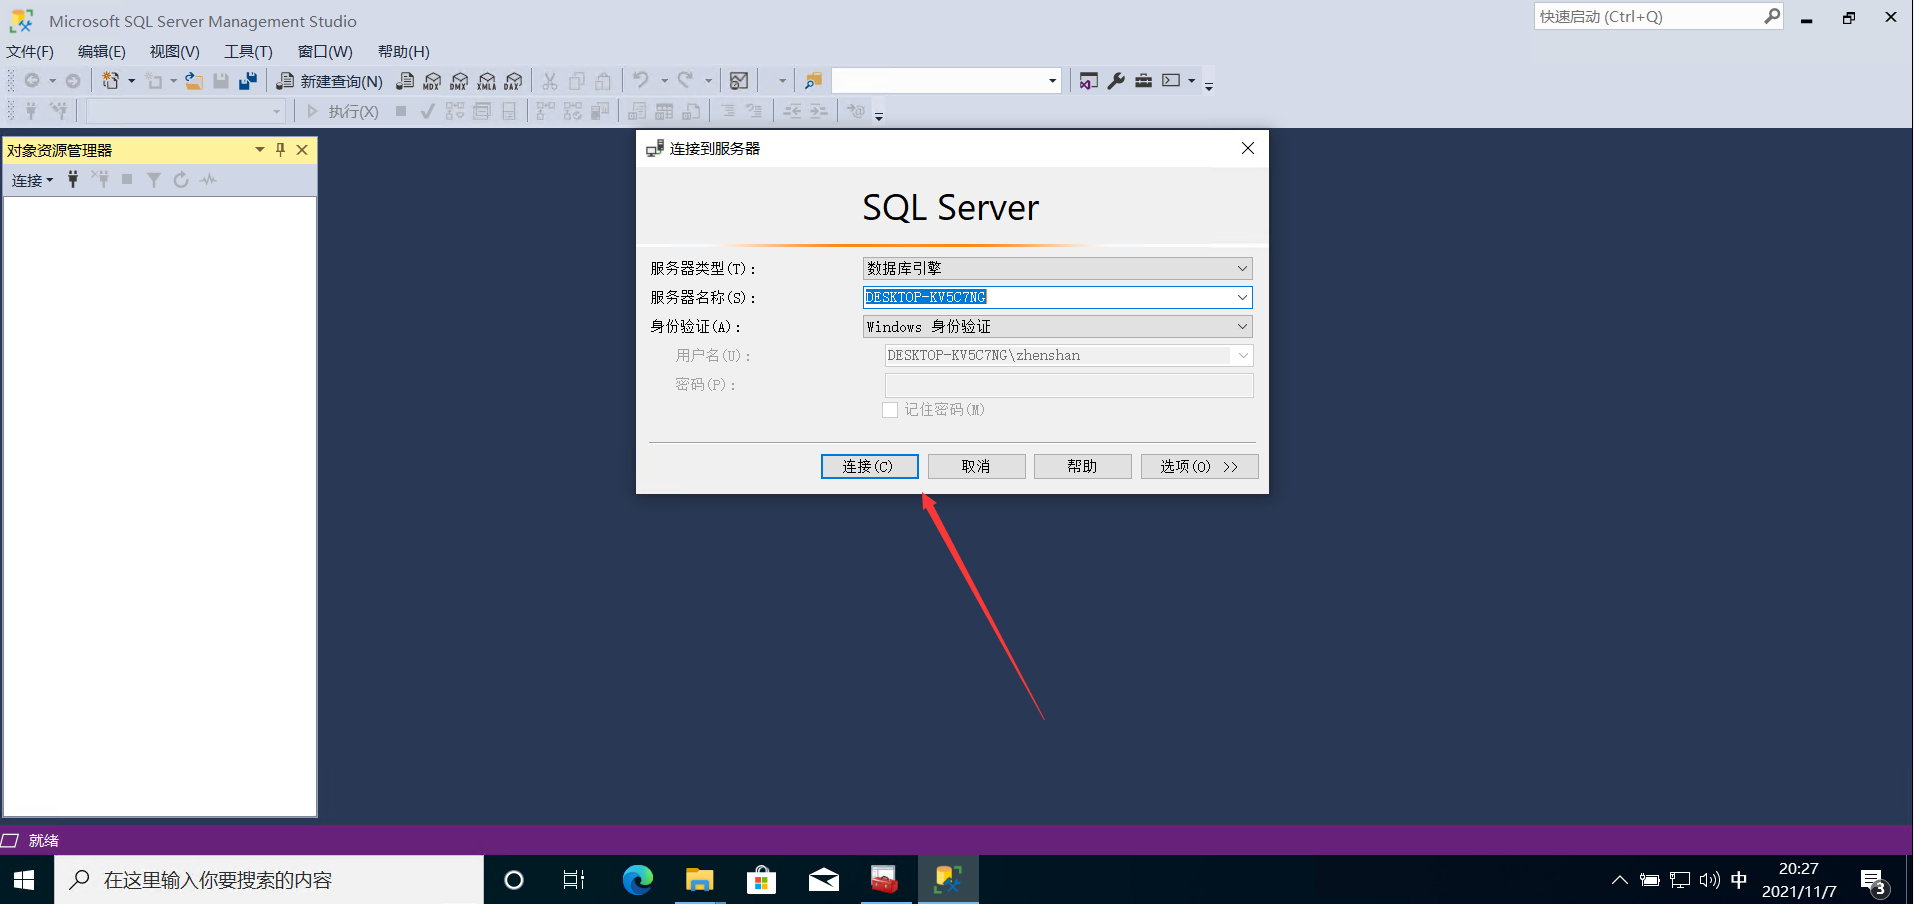The height and width of the screenshot is (904, 1914).
Task: Click the query toolbar connect plug icon
Action: tap(31, 111)
